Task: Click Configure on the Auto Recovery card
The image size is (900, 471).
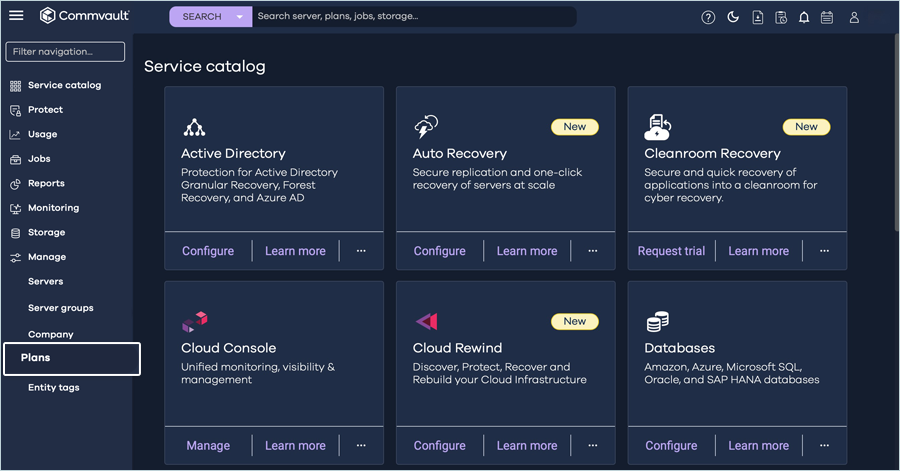Action: (439, 251)
